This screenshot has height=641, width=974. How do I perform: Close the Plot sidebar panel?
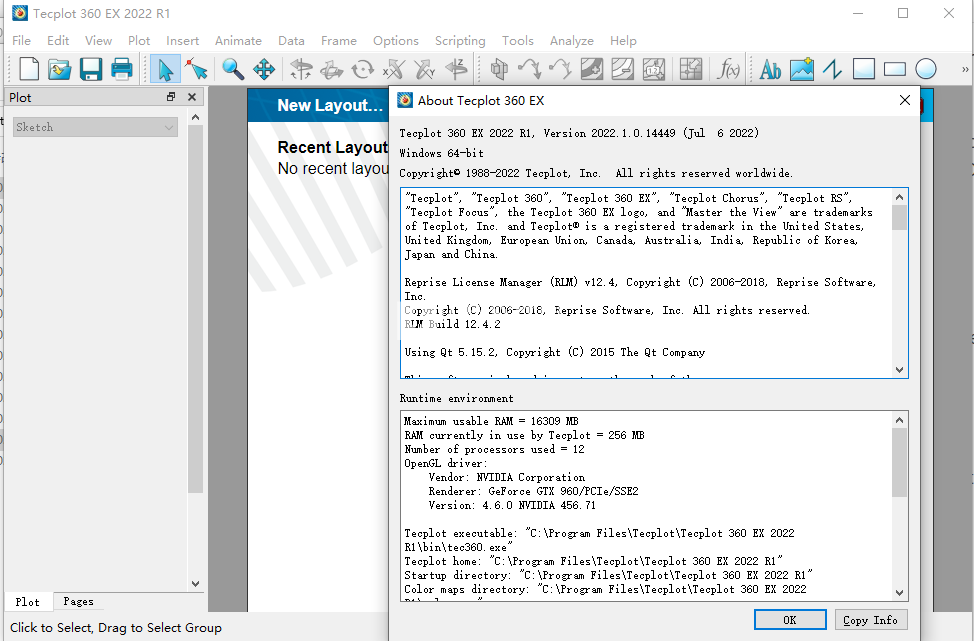[x=192, y=97]
